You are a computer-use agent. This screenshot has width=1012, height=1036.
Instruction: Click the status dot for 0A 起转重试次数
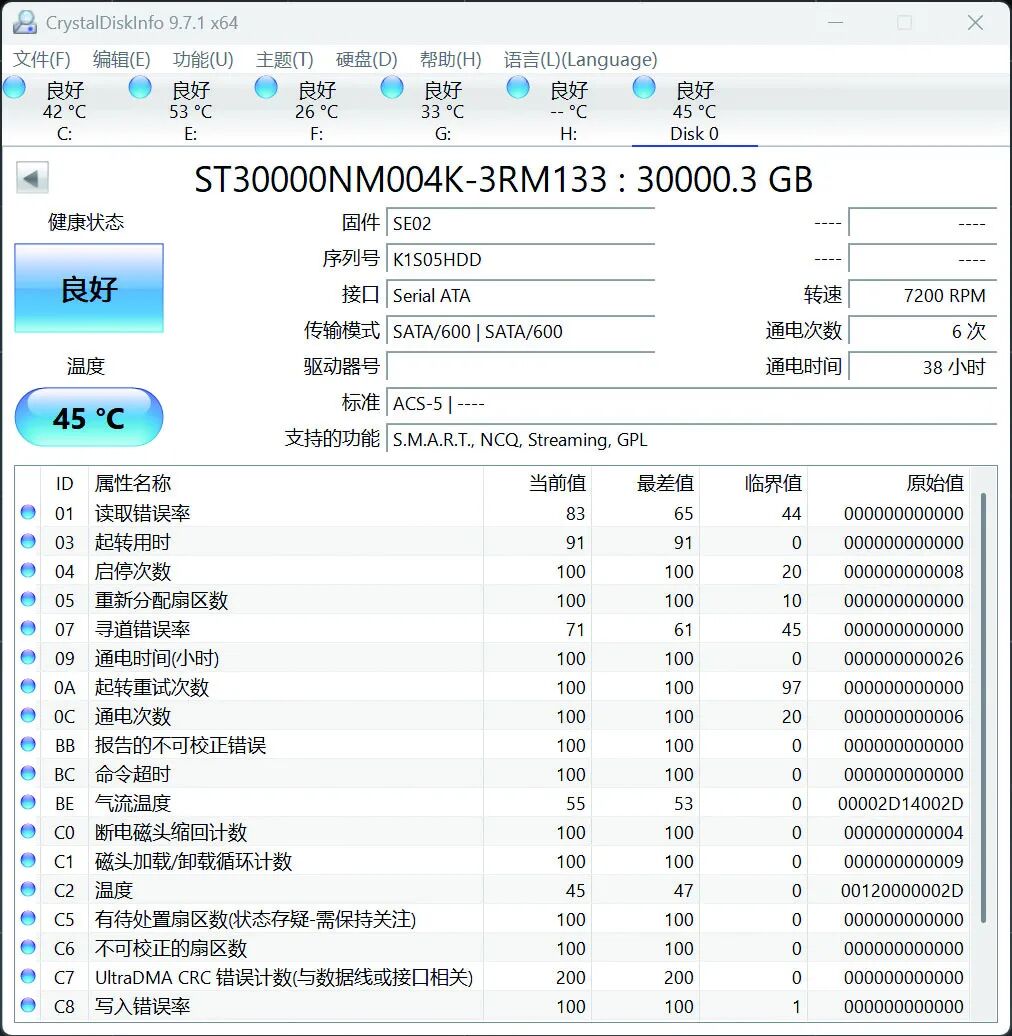[28, 686]
